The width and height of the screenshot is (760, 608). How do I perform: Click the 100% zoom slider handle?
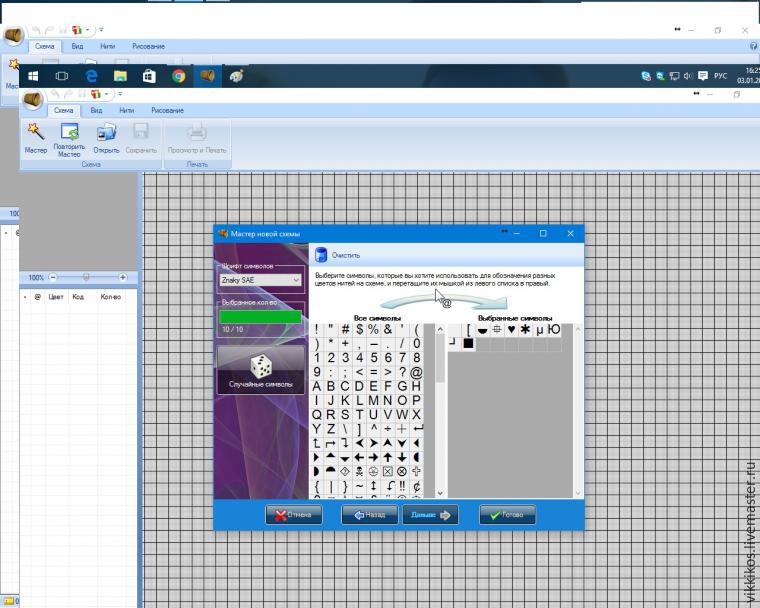pyautogui.click(x=86, y=277)
